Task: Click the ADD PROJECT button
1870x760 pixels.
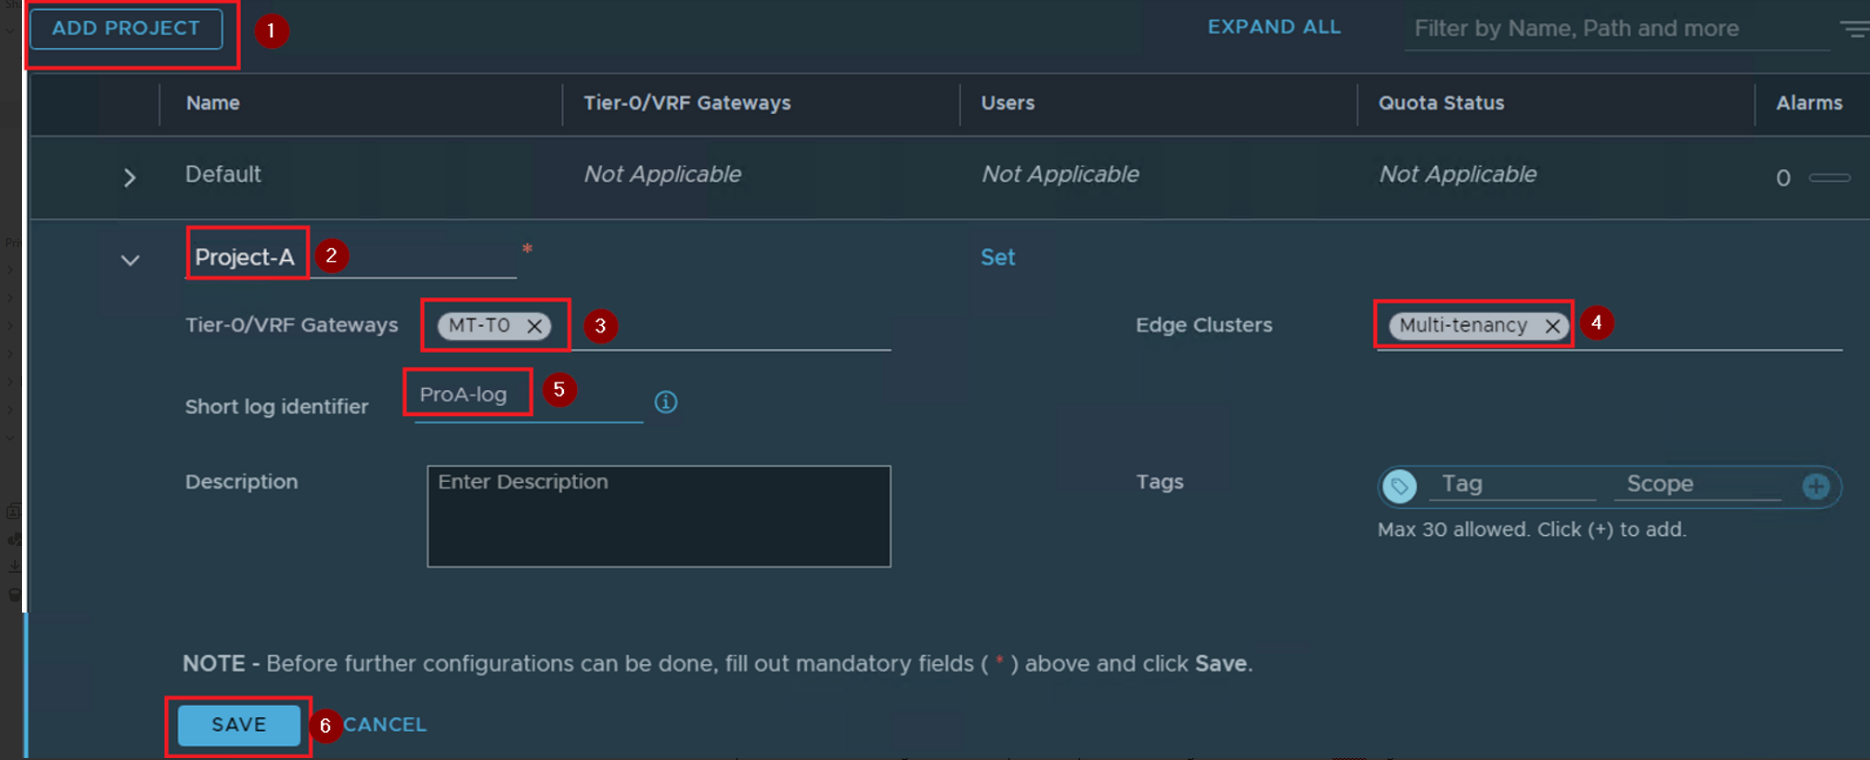Action: click(x=126, y=28)
